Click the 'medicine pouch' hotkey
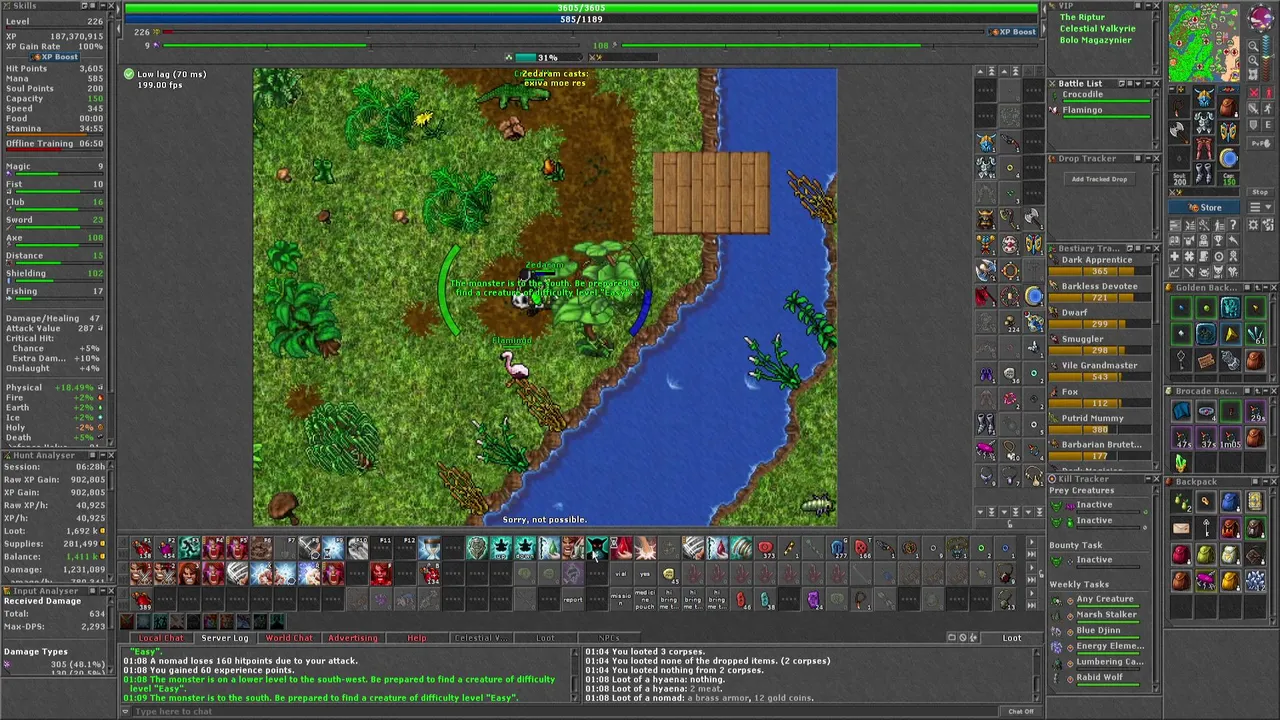Screen dimensions: 1280x720 click(645, 600)
